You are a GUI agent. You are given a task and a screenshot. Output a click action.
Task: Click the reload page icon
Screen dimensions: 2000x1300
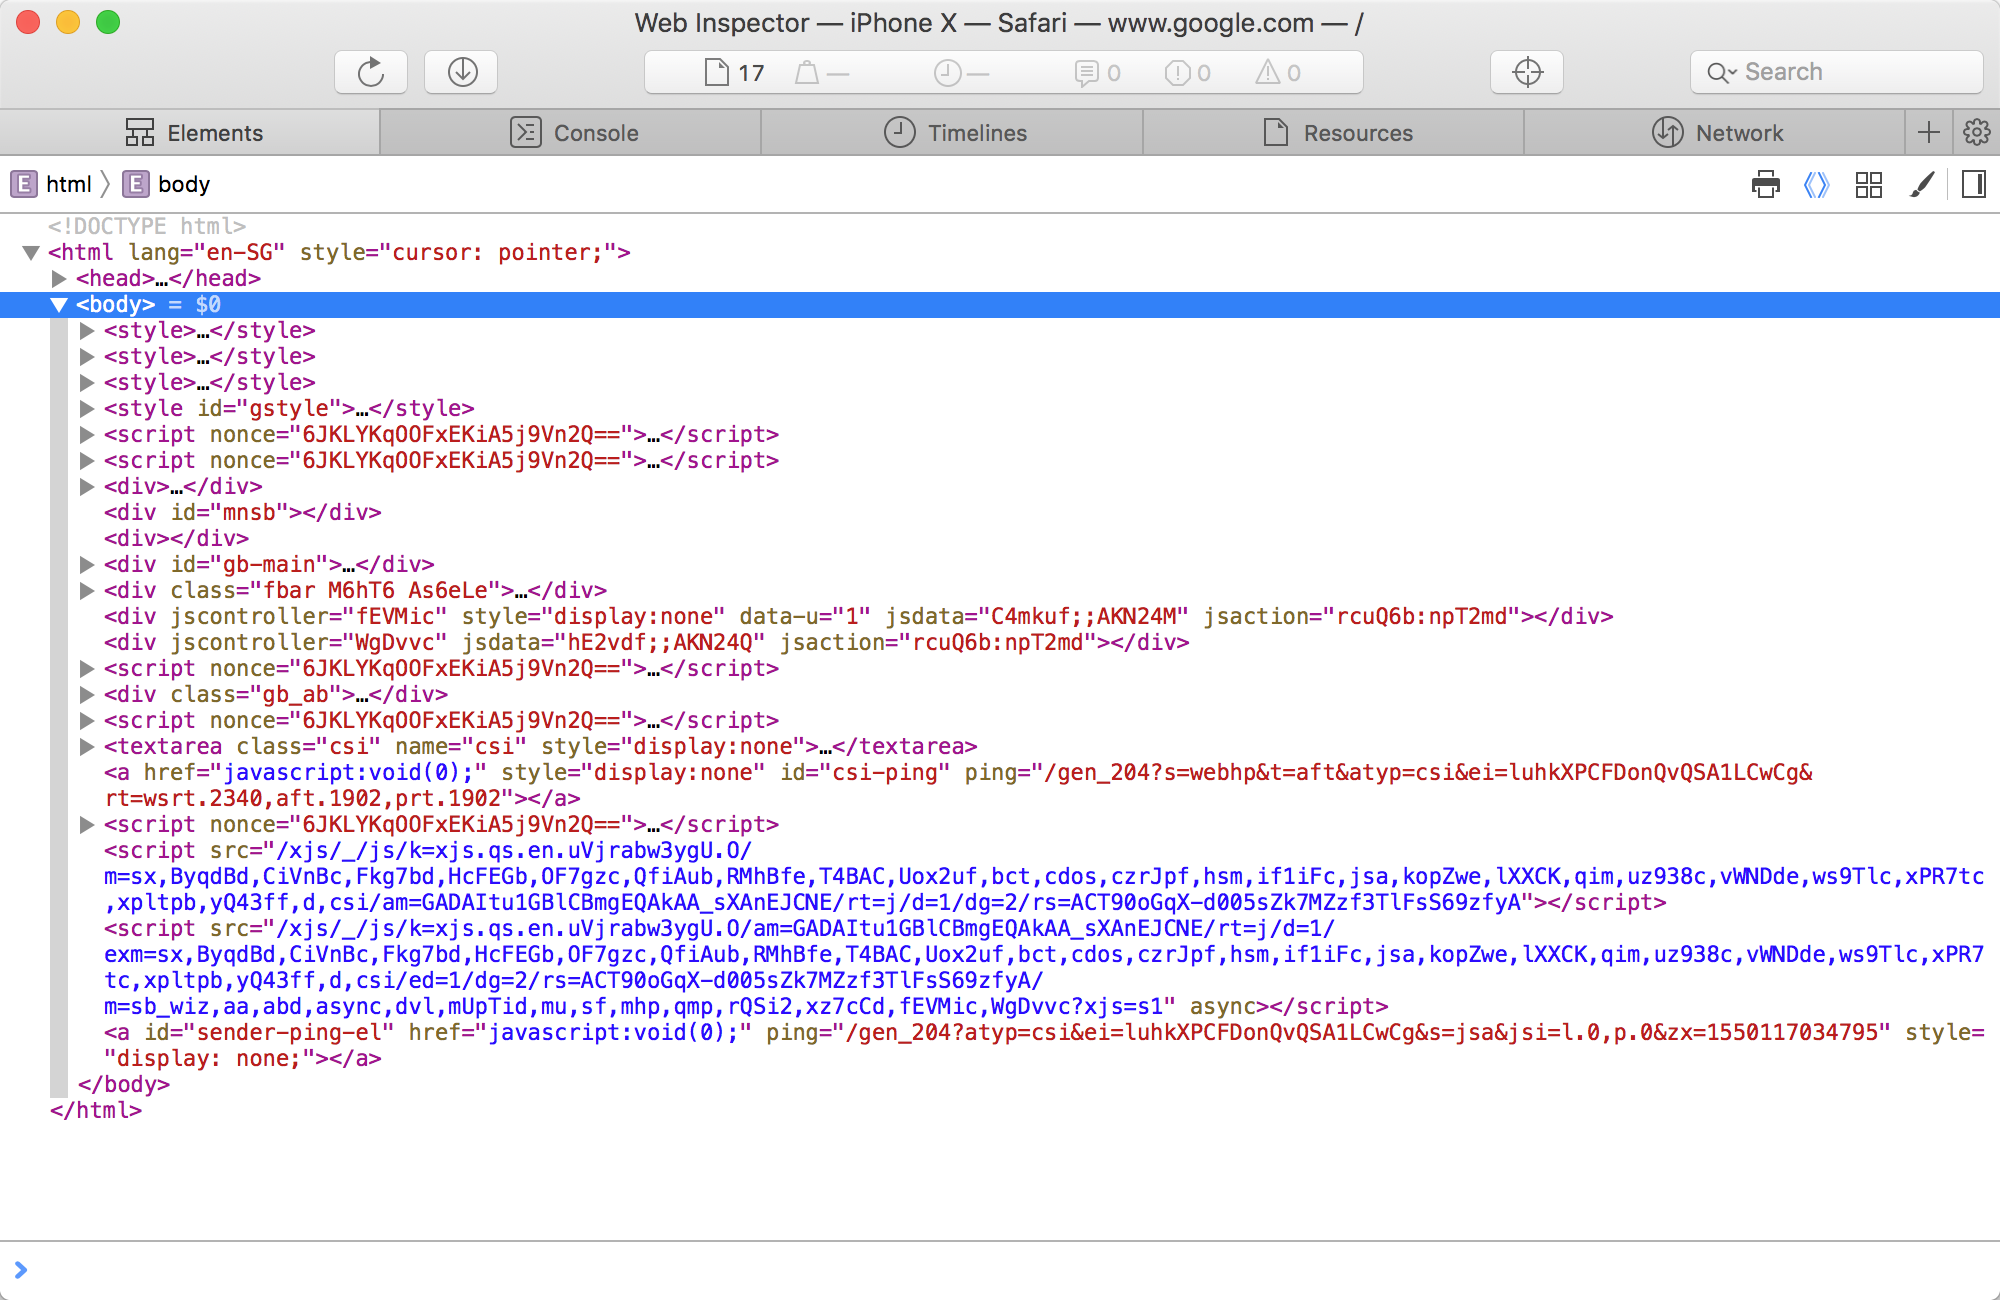click(371, 72)
